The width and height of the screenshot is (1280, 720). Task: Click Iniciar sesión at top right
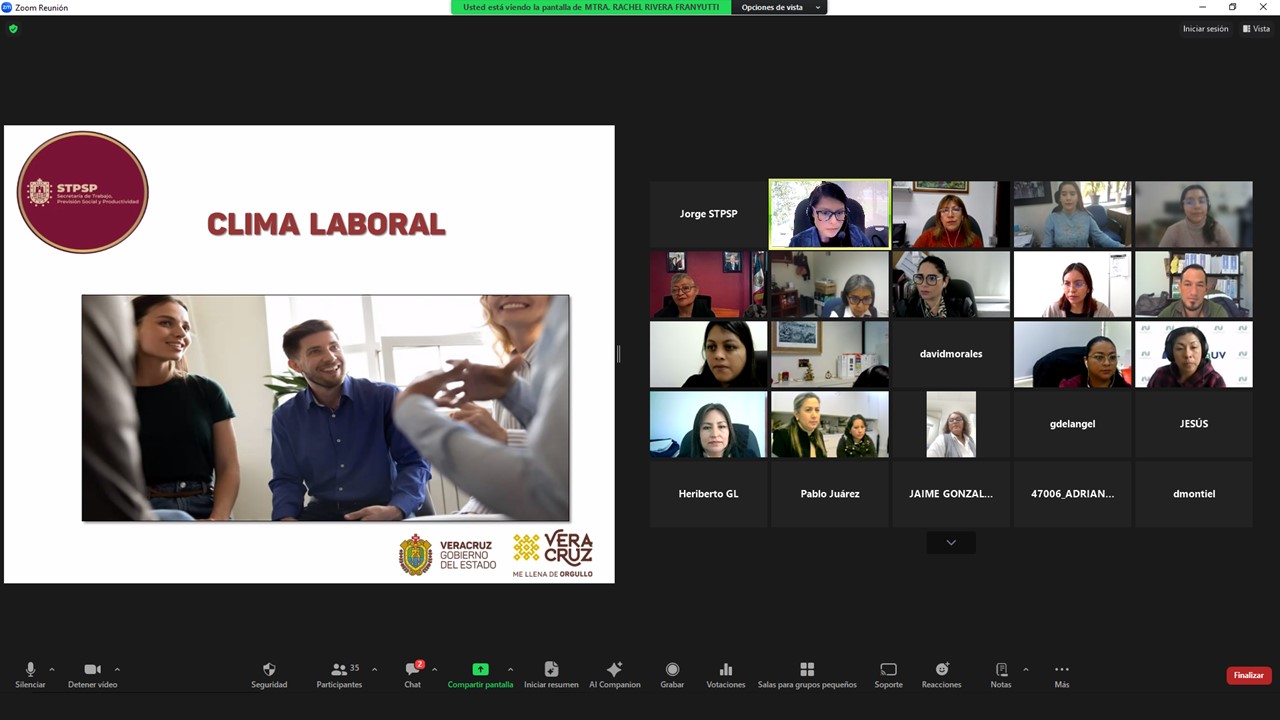click(x=1205, y=29)
